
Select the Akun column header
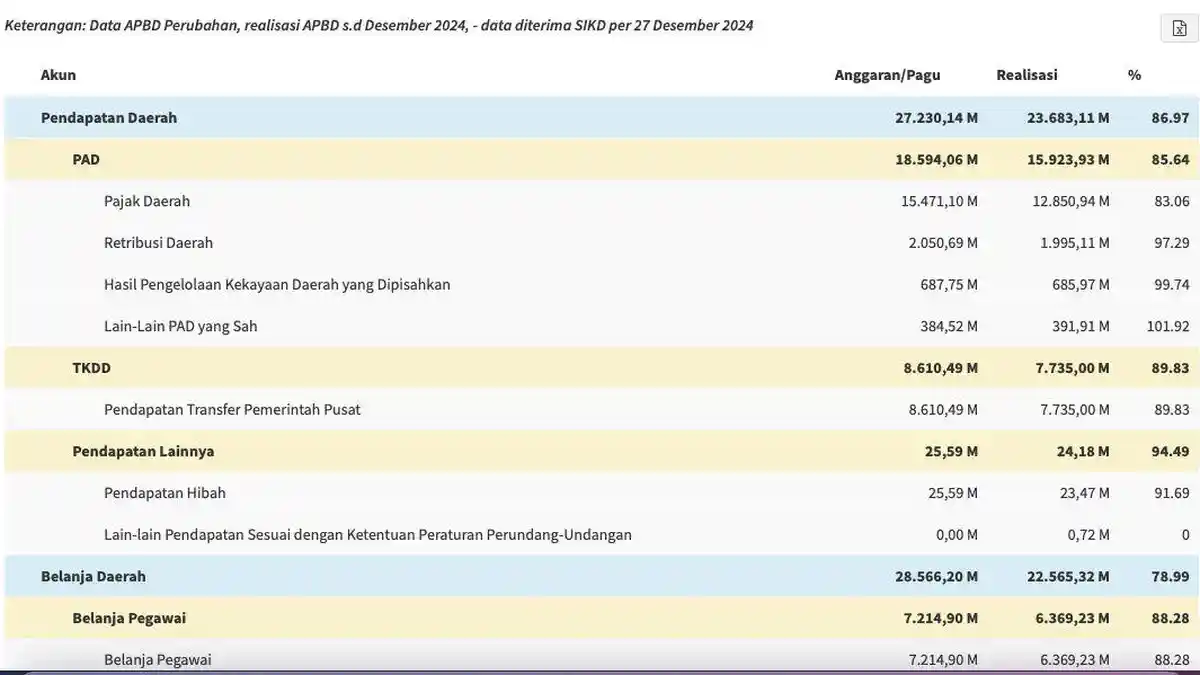coord(58,75)
